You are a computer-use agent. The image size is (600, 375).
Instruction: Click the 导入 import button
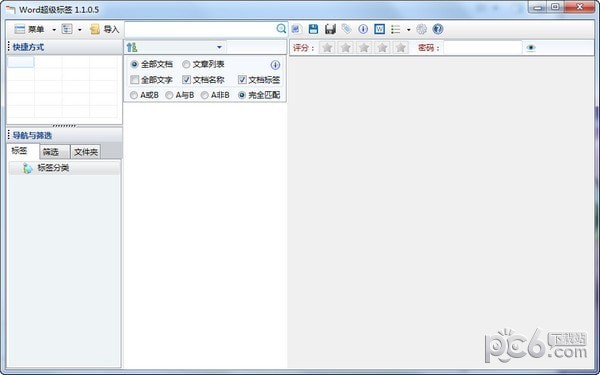coord(104,29)
